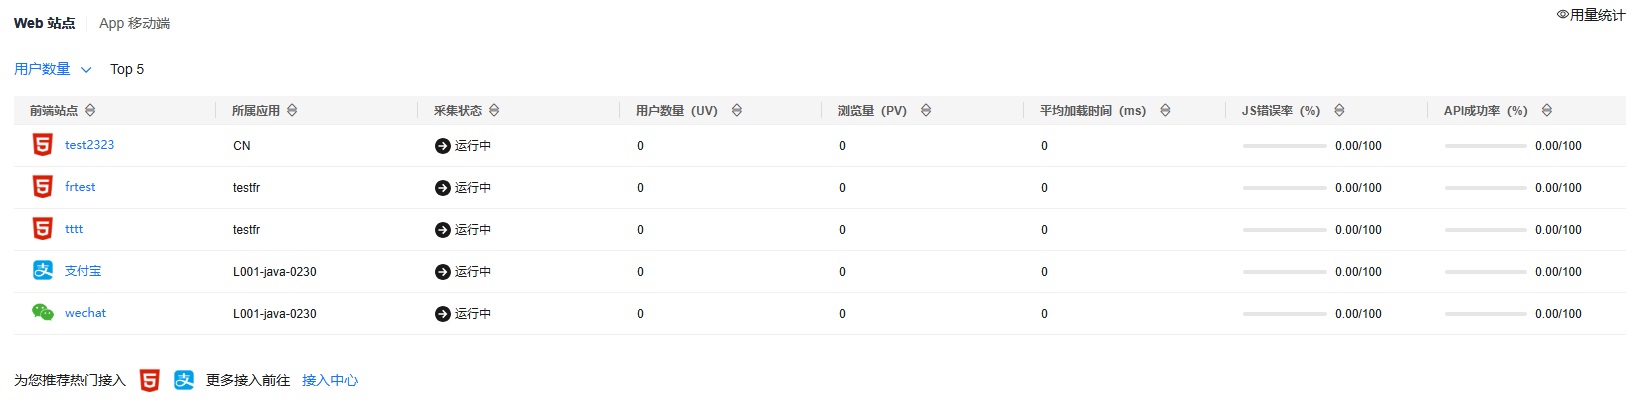Screen dimensions: 1646x403
Task: Click the HTML5 icon beside test2323
Action: 43,145
